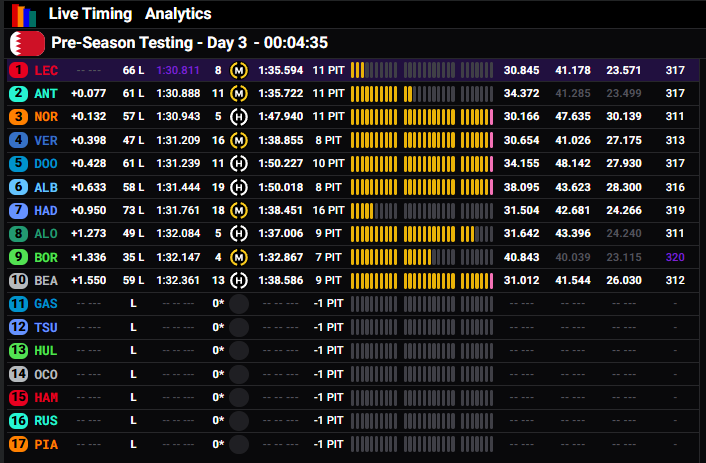Open the Live Timing tab
Screen dimensions: 706x463
[90, 14]
